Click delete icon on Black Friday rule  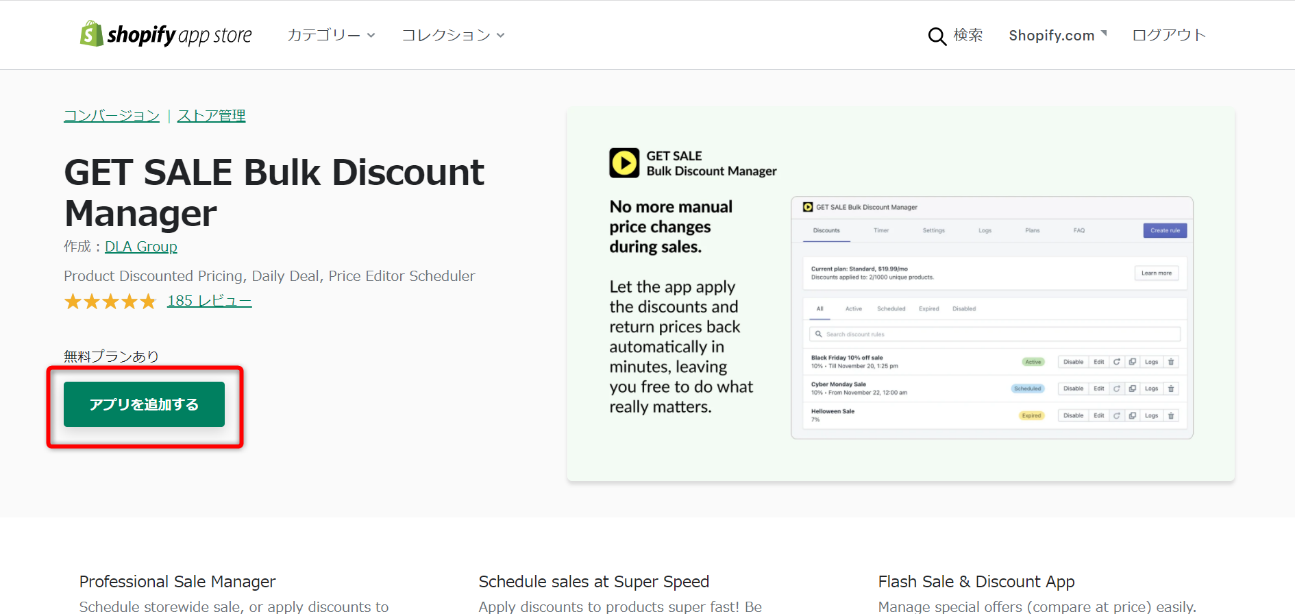pyautogui.click(x=1171, y=362)
